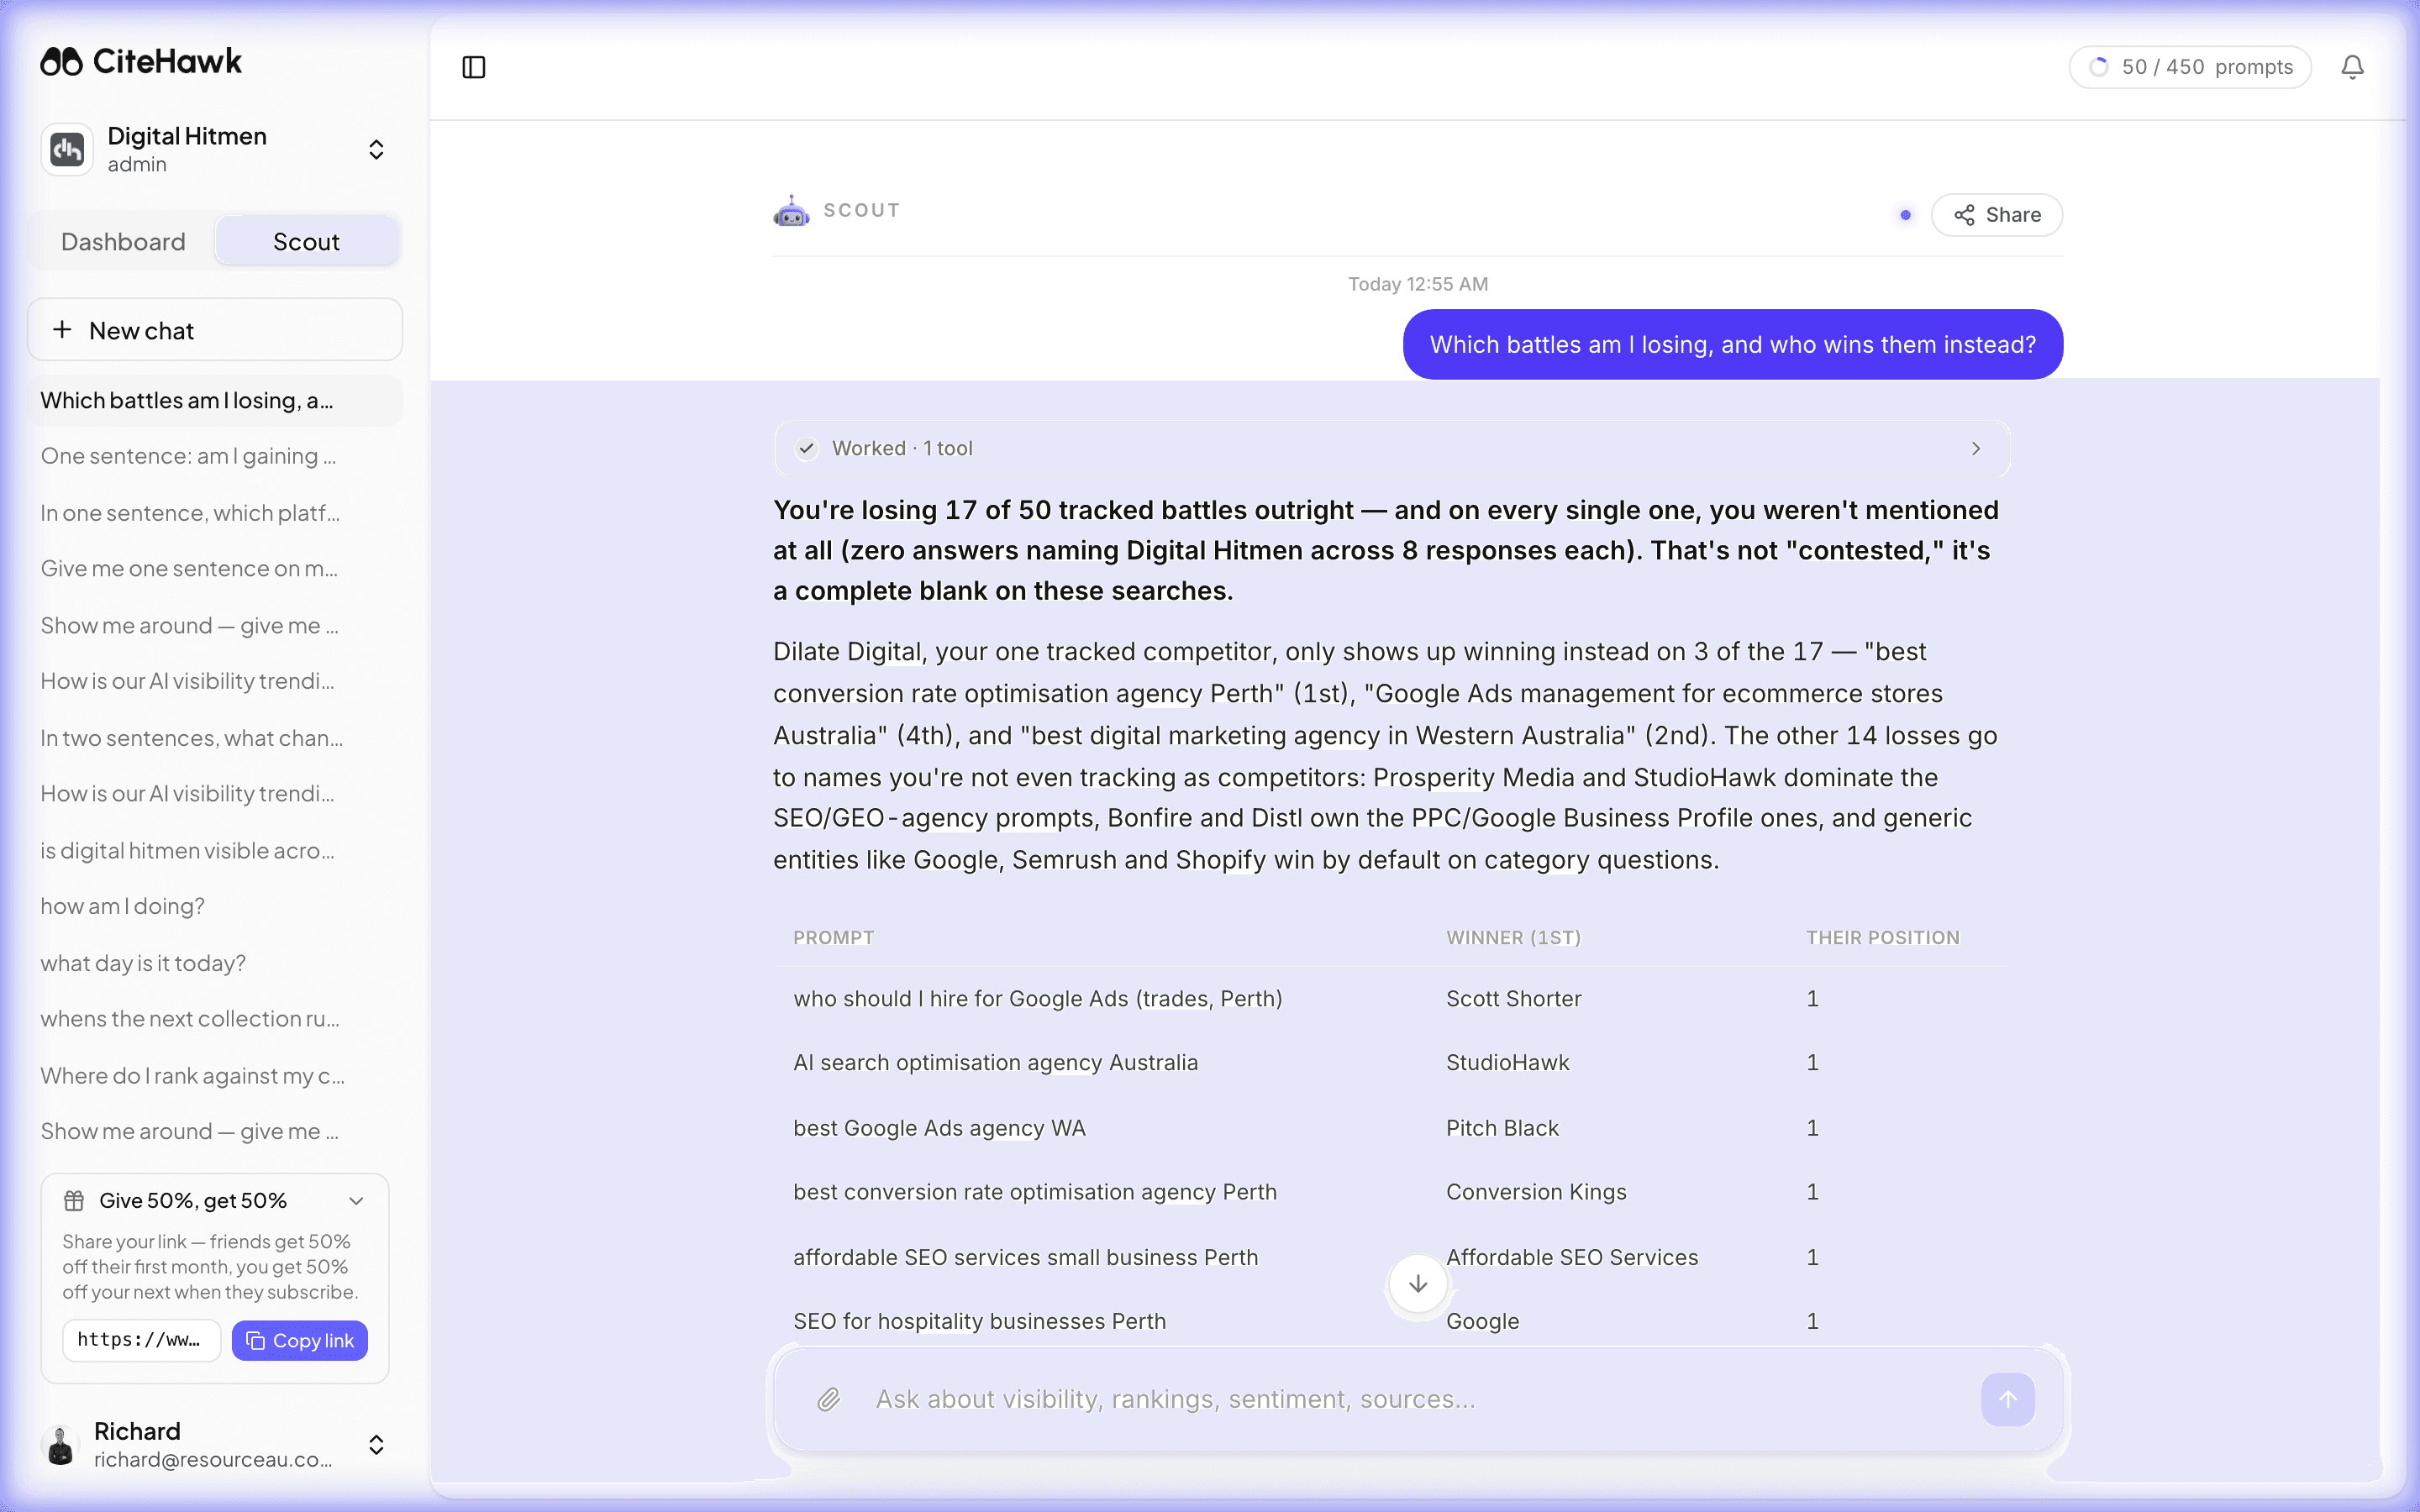Click the scroll-to-bottom arrow button
This screenshot has width=2420, height=1512.
[x=1417, y=1284]
